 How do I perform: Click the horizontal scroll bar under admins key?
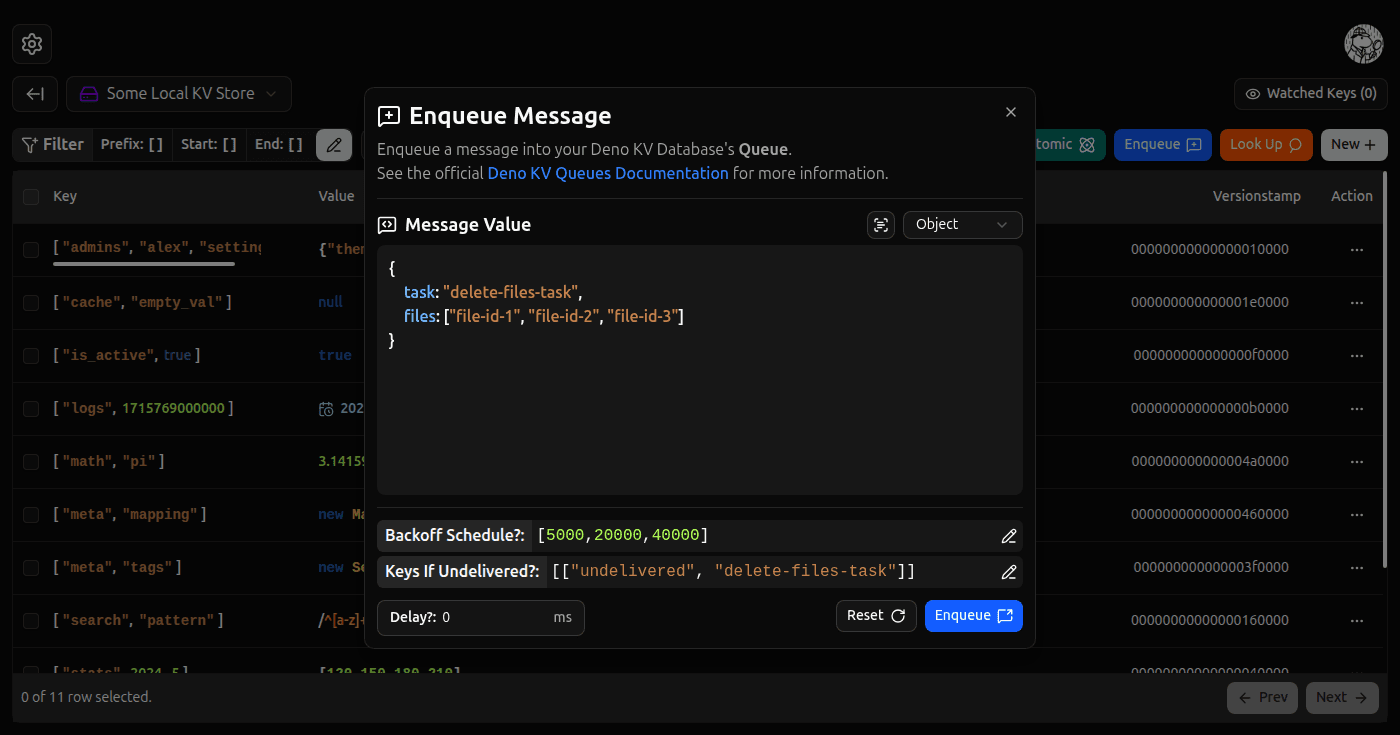(x=144, y=264)
